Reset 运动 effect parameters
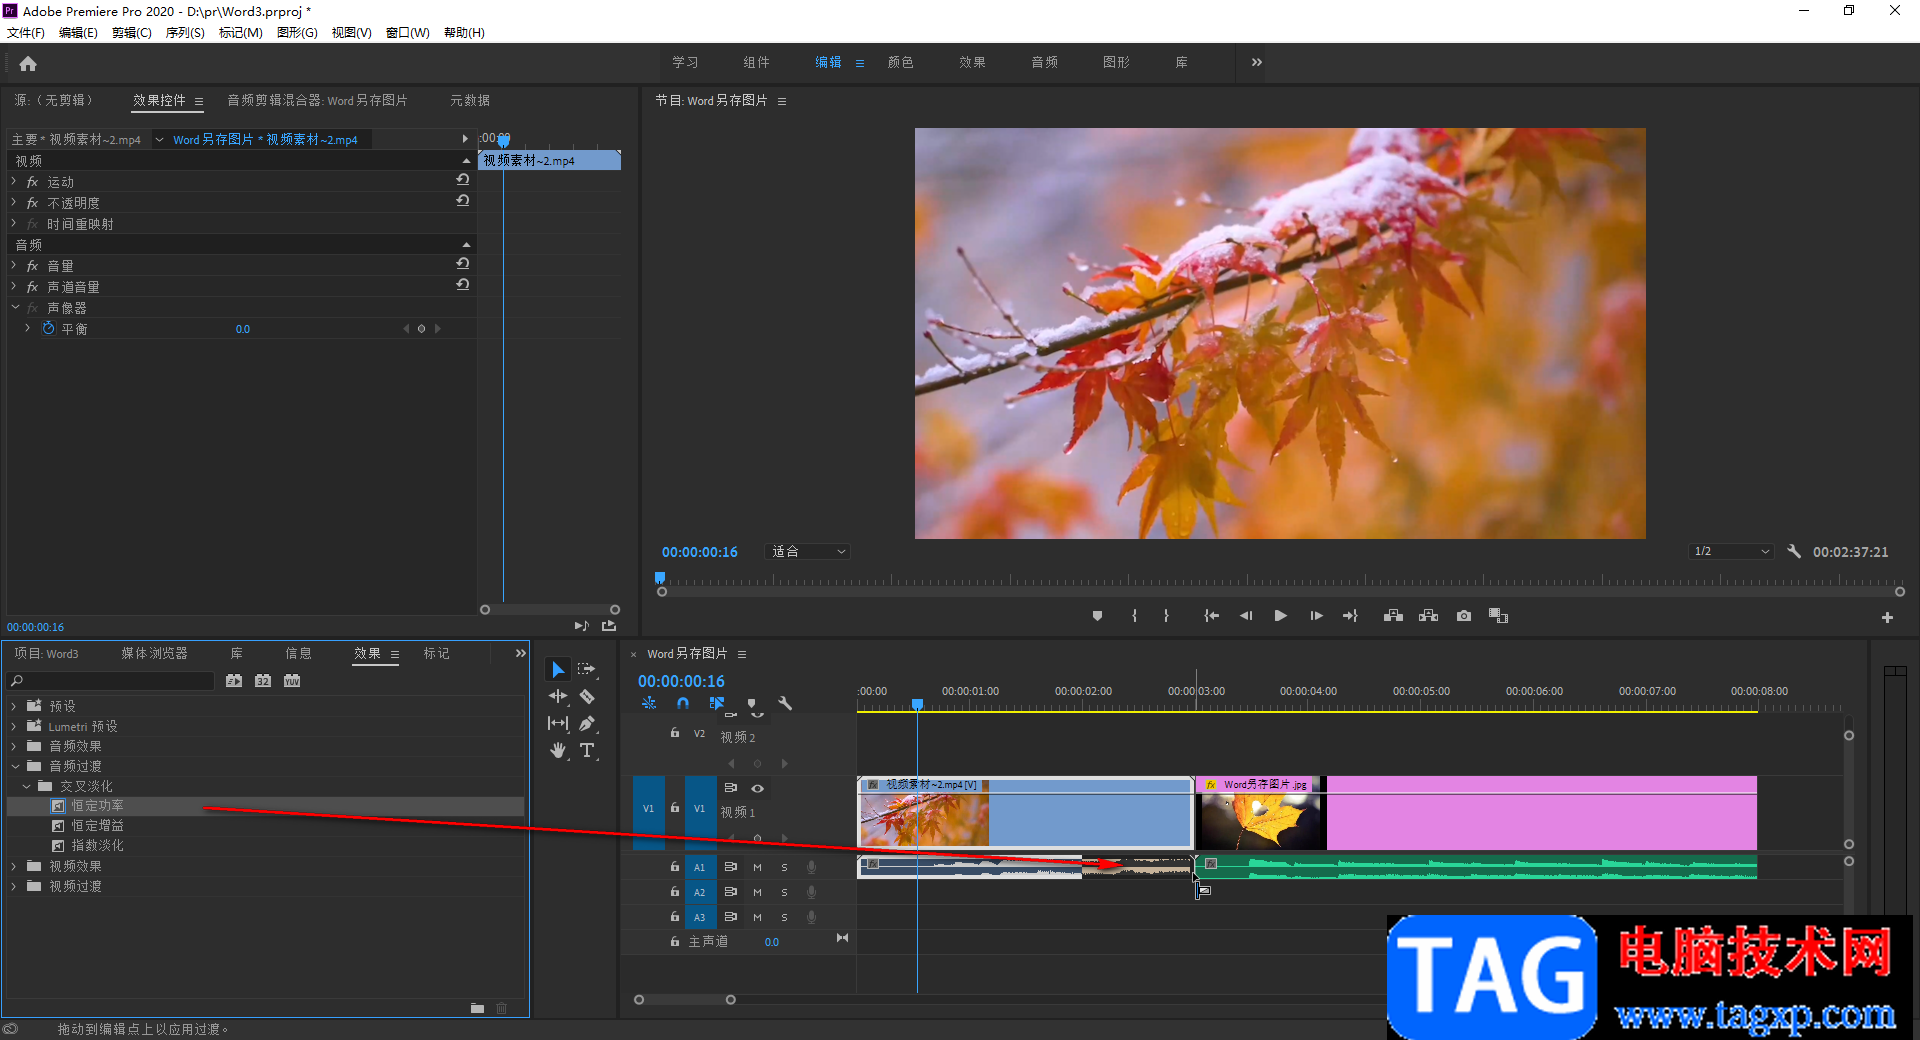The height and width of the screenshot is (1040, 1920). click(x=463, y=180)
